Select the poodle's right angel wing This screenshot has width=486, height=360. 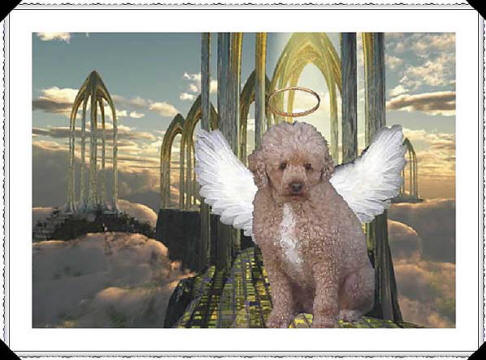pos(368,173)
